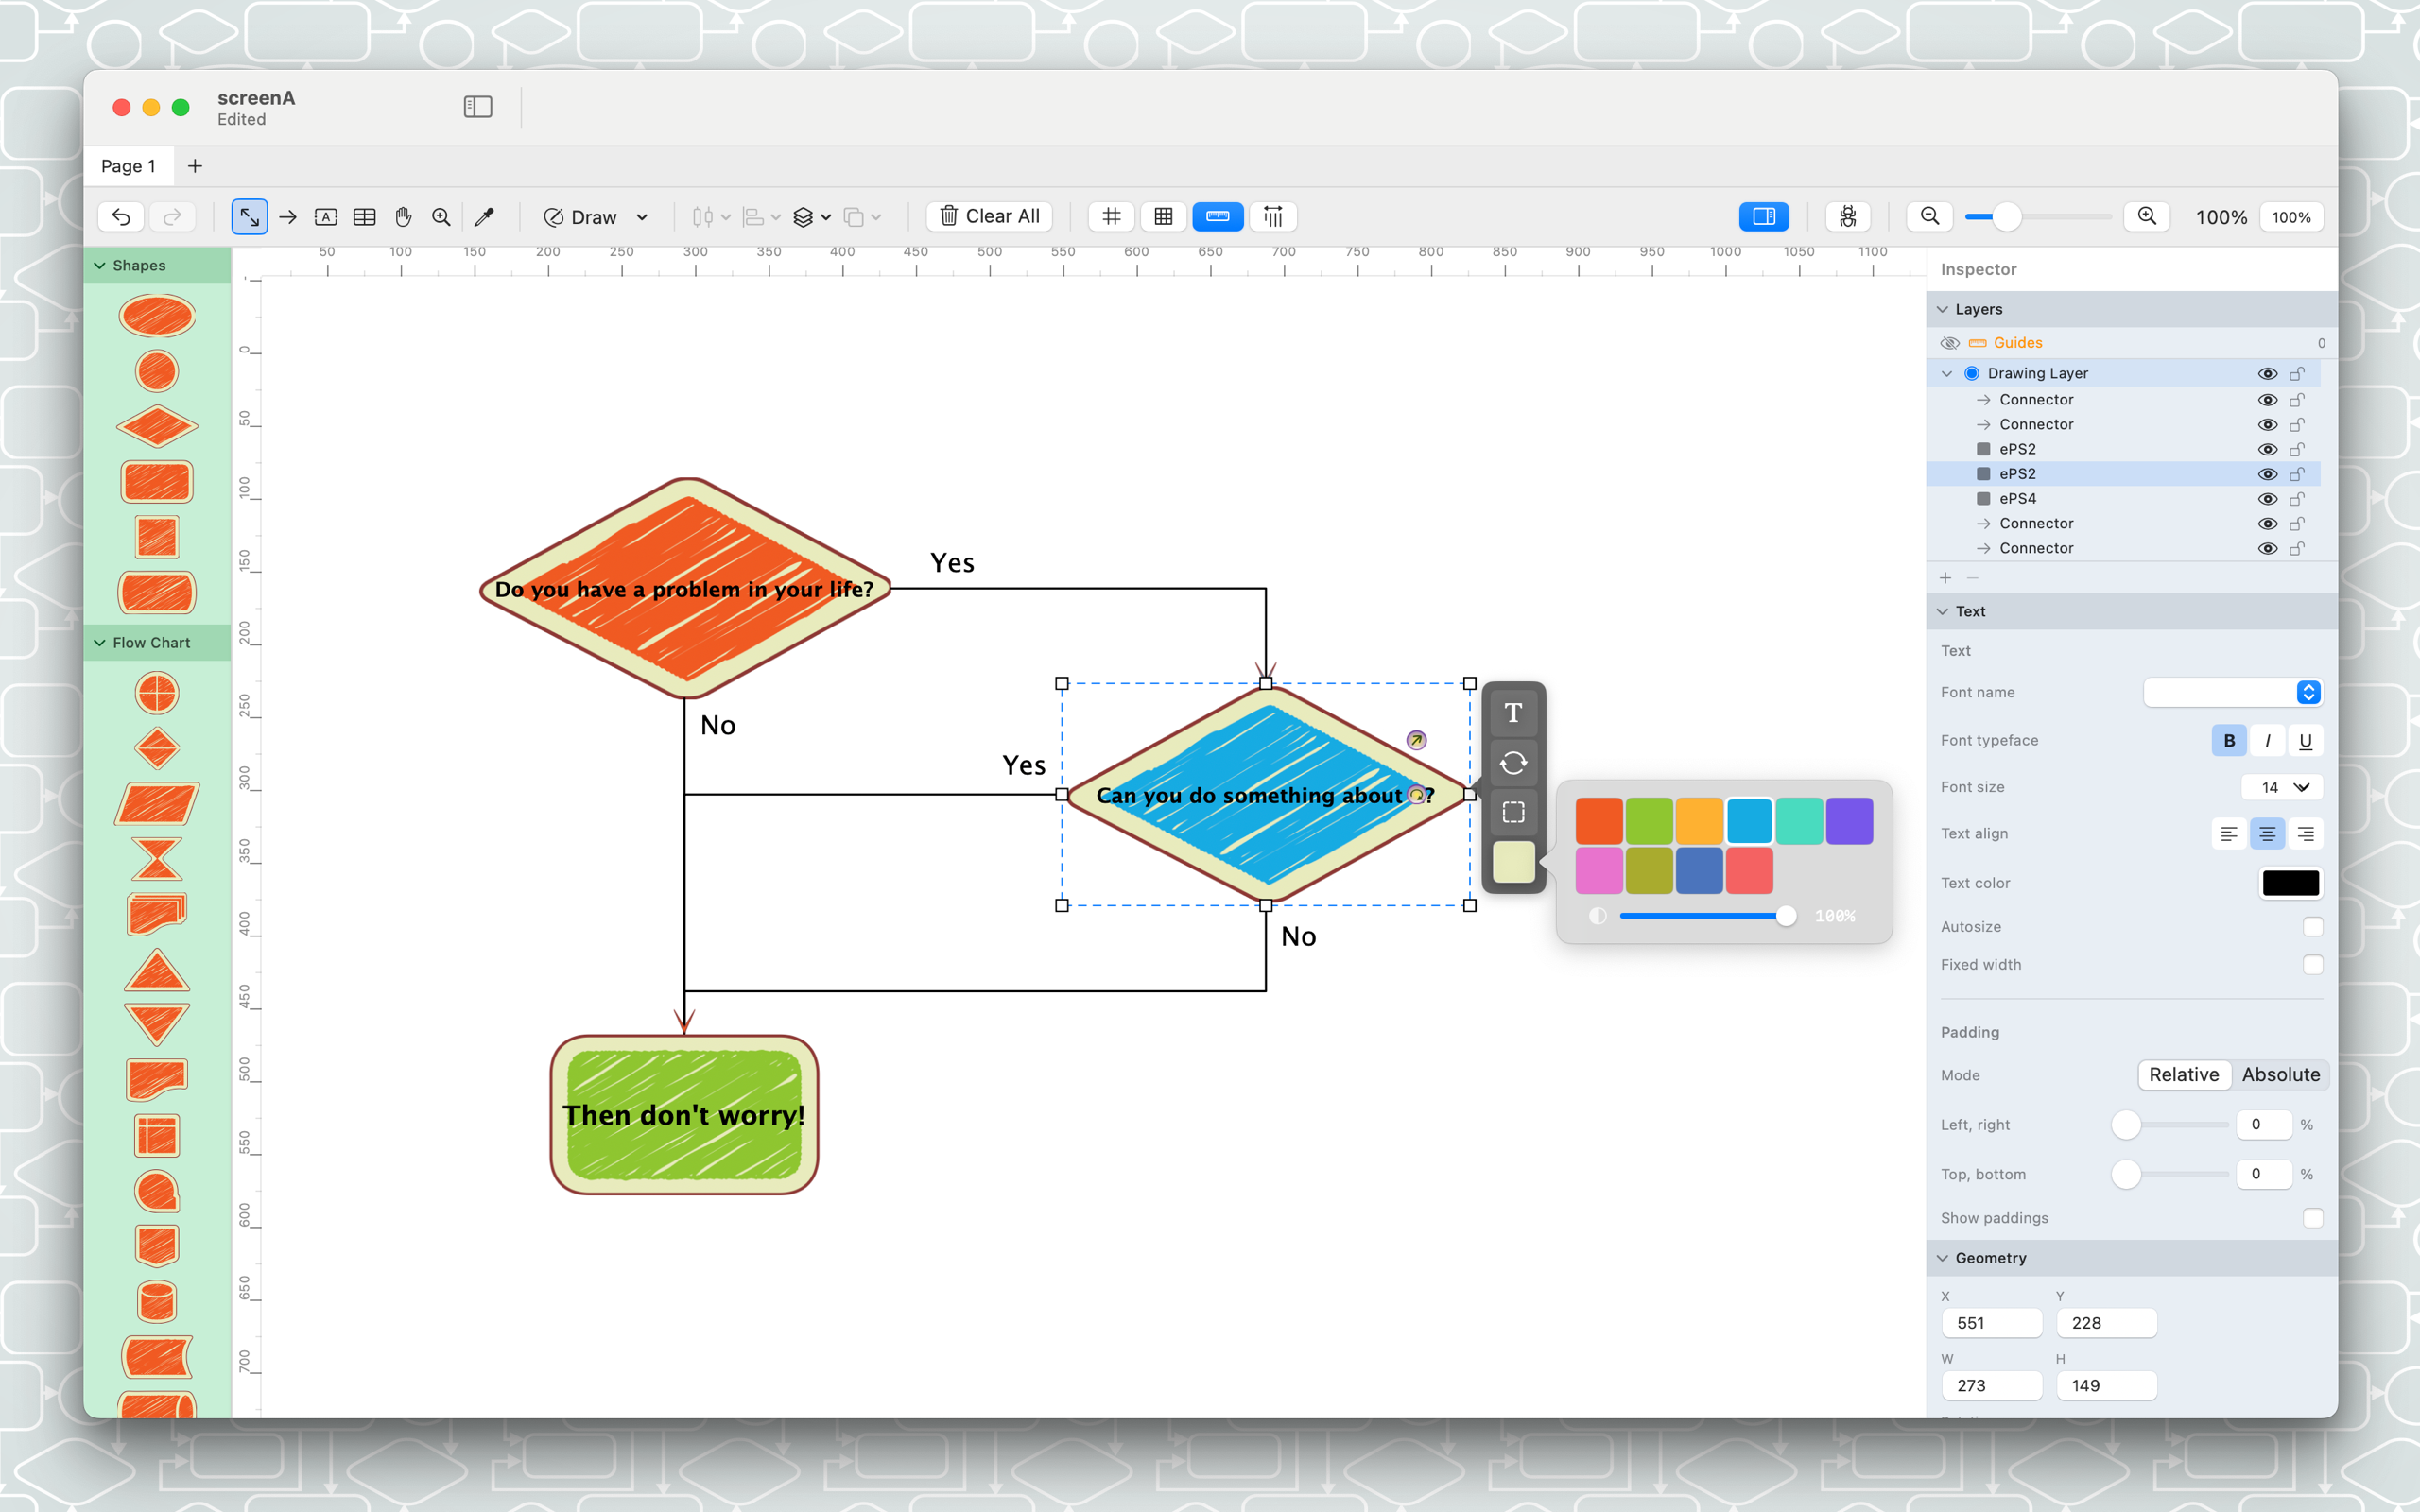Select the Page 1 tab
Screen dimensions: 2420x1512
(x=129, y=165)
